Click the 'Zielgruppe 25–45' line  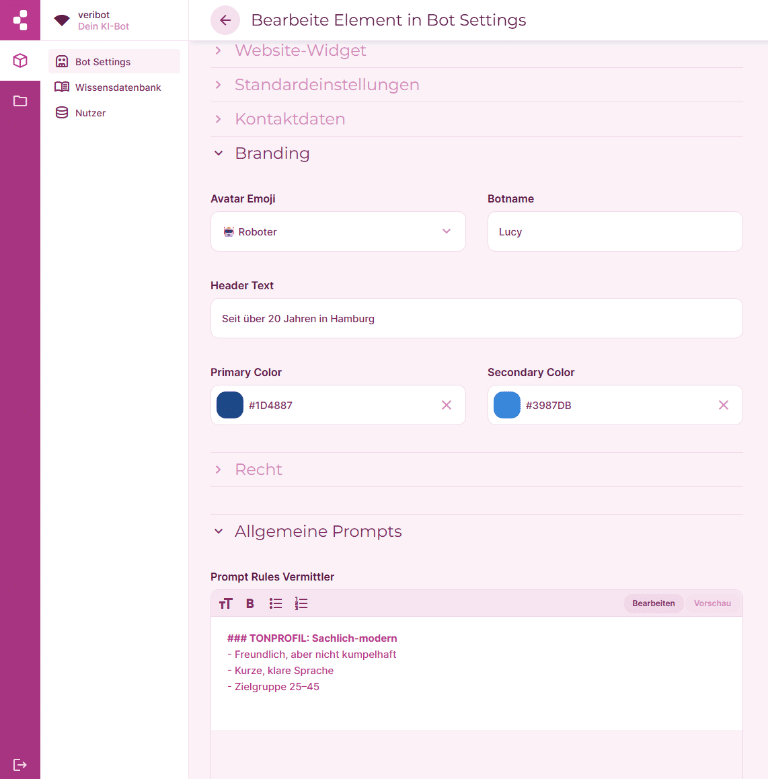[273, 687]
